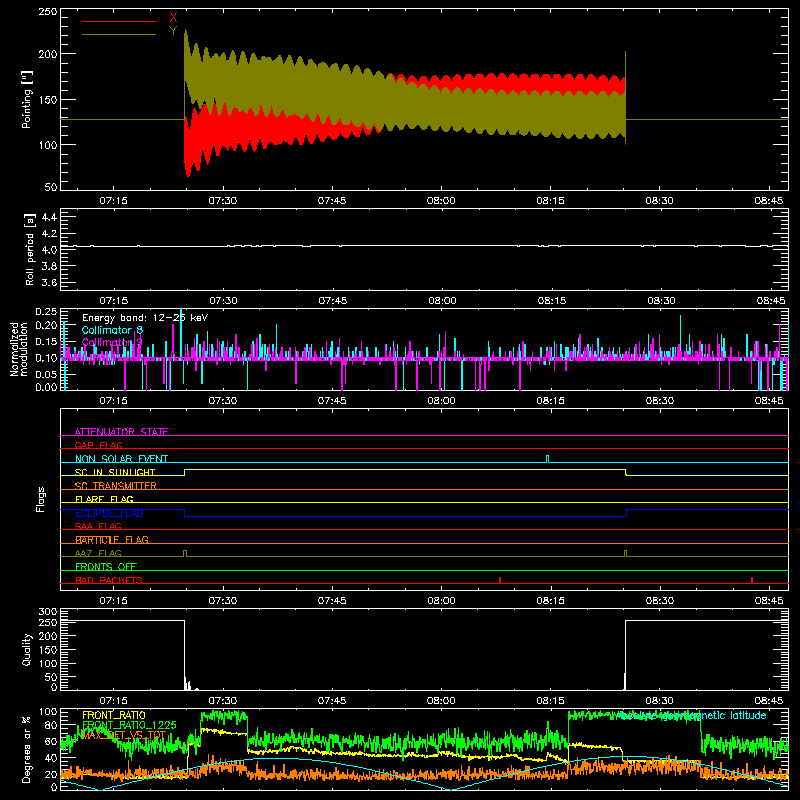Click the 0.25 tick on modulation axis

(x=46, y=312)
